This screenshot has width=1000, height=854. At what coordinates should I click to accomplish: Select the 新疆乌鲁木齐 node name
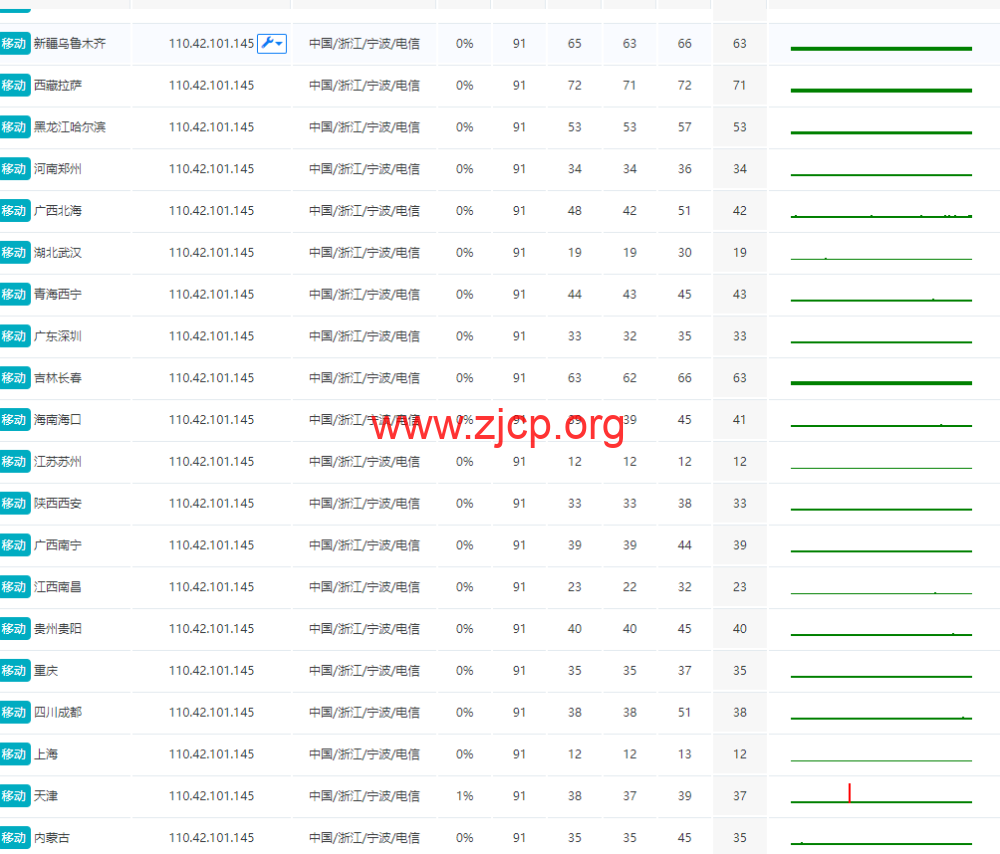coord(70,43)
